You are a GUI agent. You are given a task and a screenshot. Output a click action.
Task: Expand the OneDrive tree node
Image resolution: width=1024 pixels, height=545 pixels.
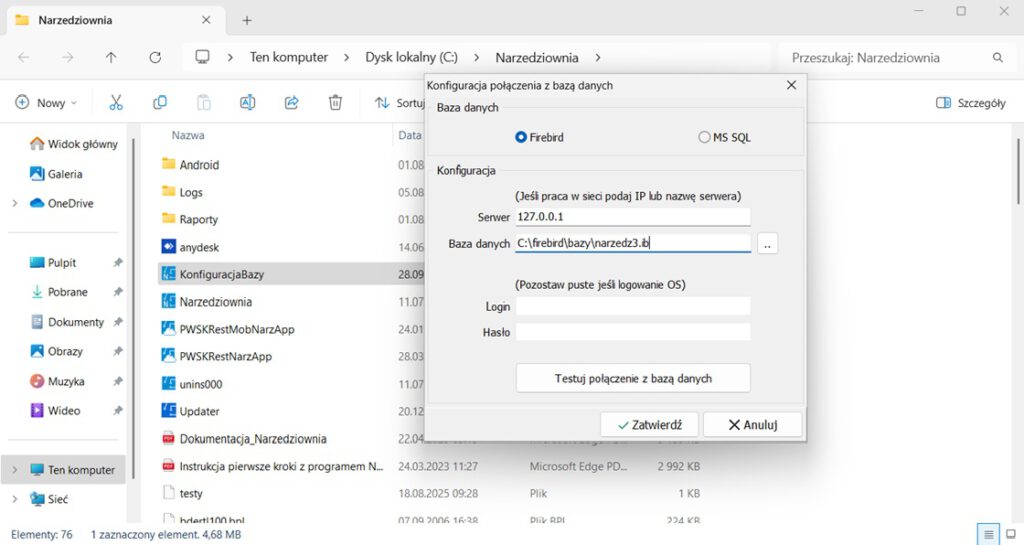tap(14, 203)
